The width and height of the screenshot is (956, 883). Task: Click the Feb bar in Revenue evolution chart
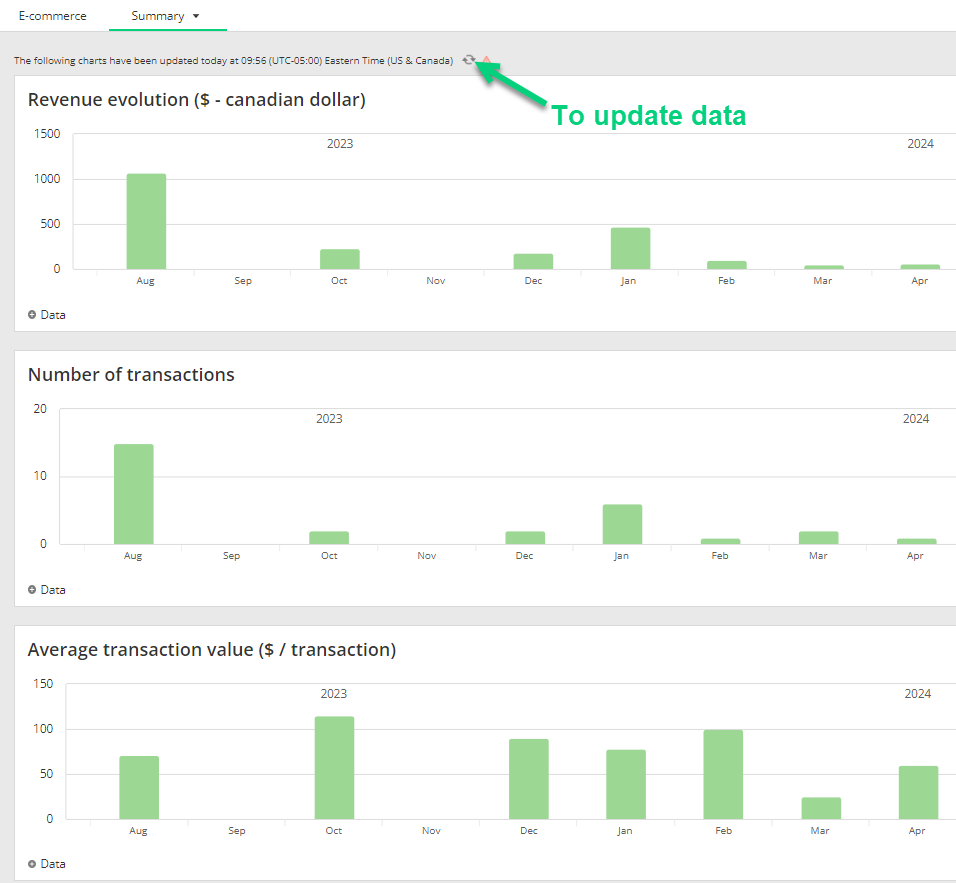pos(727,265)
